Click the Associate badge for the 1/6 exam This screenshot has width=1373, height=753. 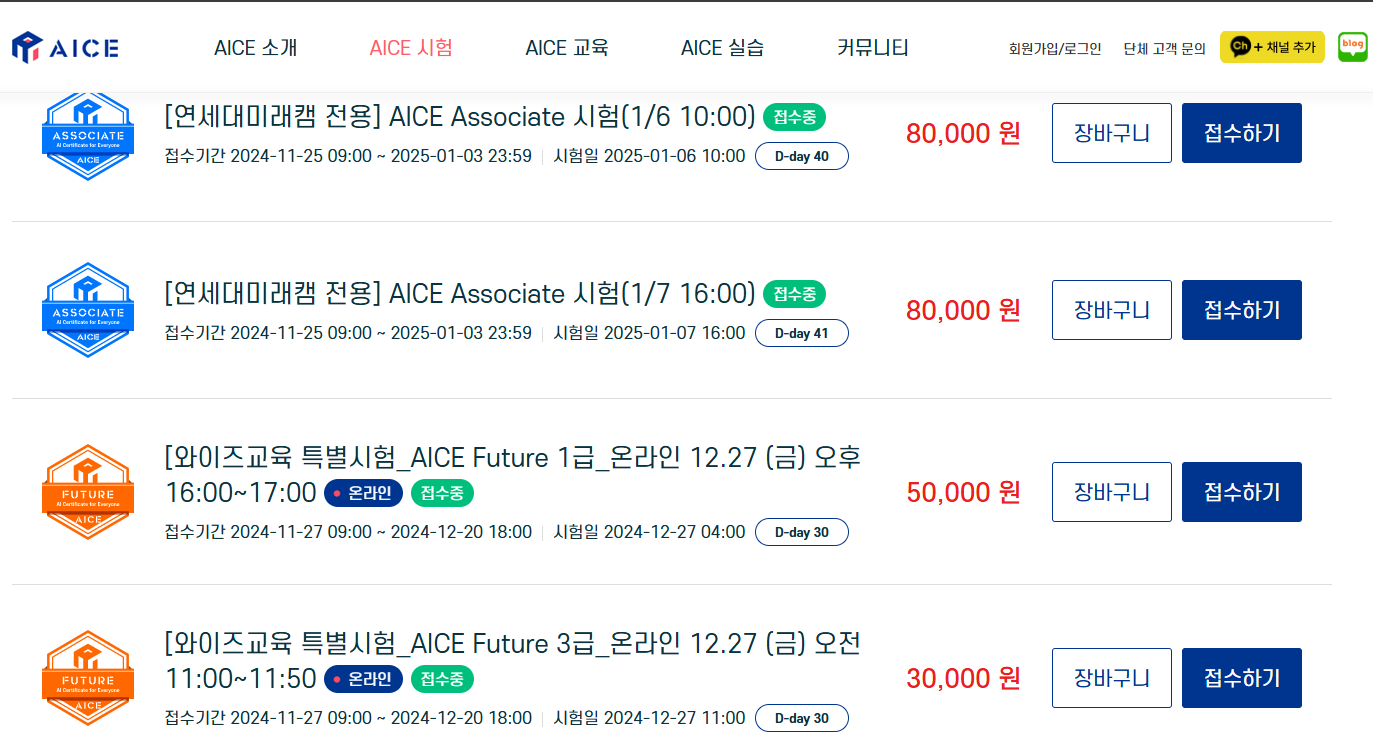tap(87, 135)
